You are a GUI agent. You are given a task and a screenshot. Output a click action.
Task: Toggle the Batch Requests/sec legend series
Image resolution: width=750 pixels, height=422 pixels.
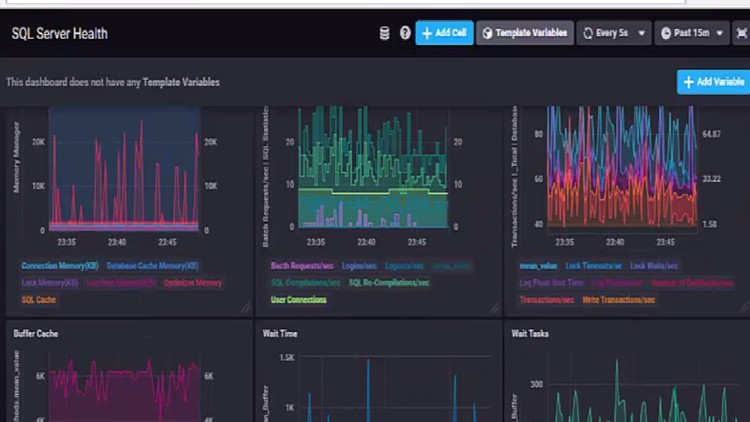[302, 266]
